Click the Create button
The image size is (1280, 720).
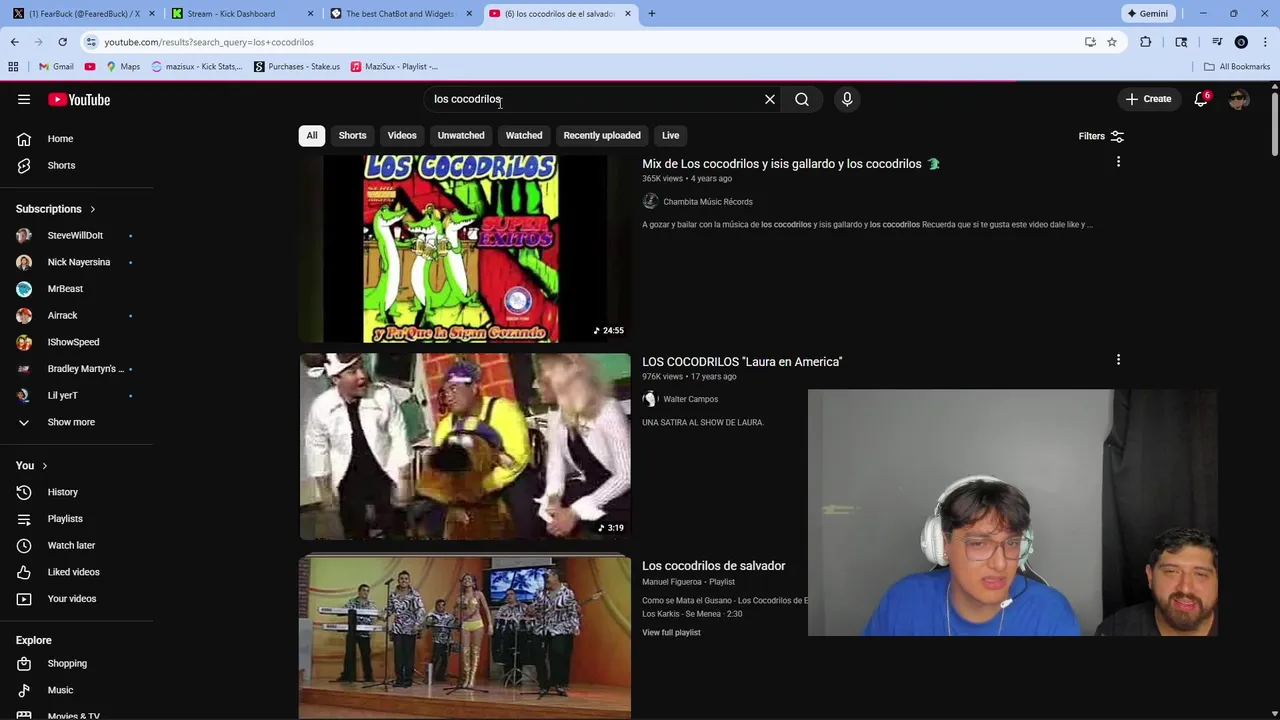tap(1148, 99)
